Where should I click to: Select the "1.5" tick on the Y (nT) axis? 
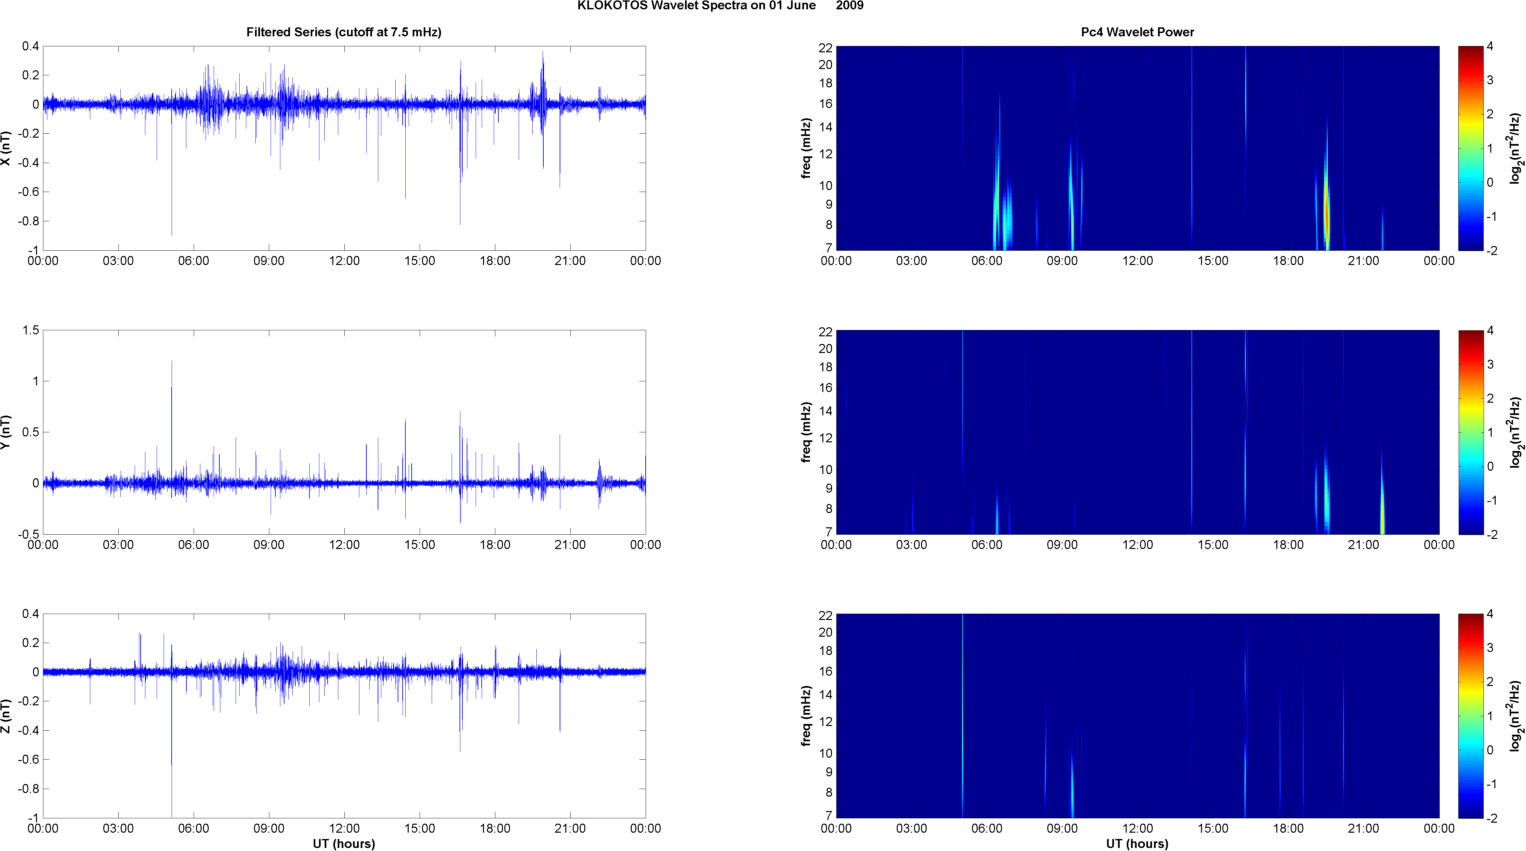30,330
